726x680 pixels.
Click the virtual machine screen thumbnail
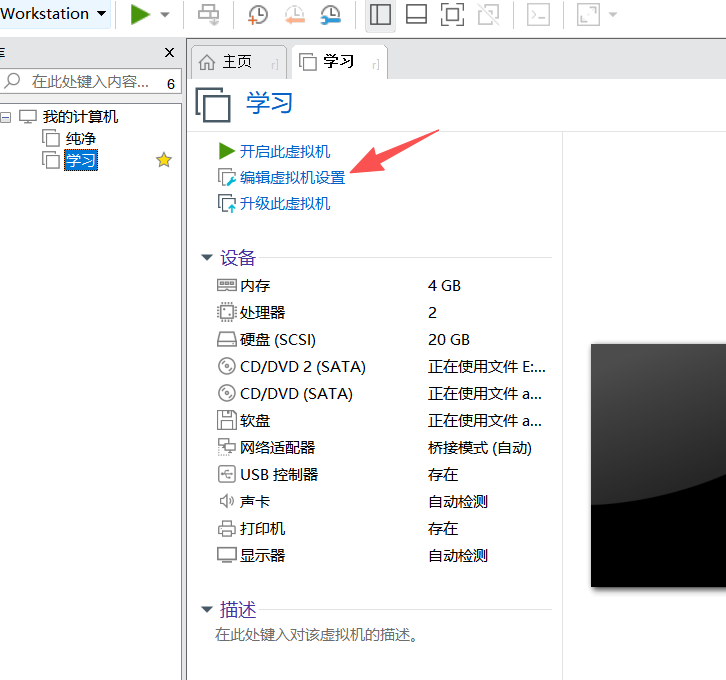658,465
